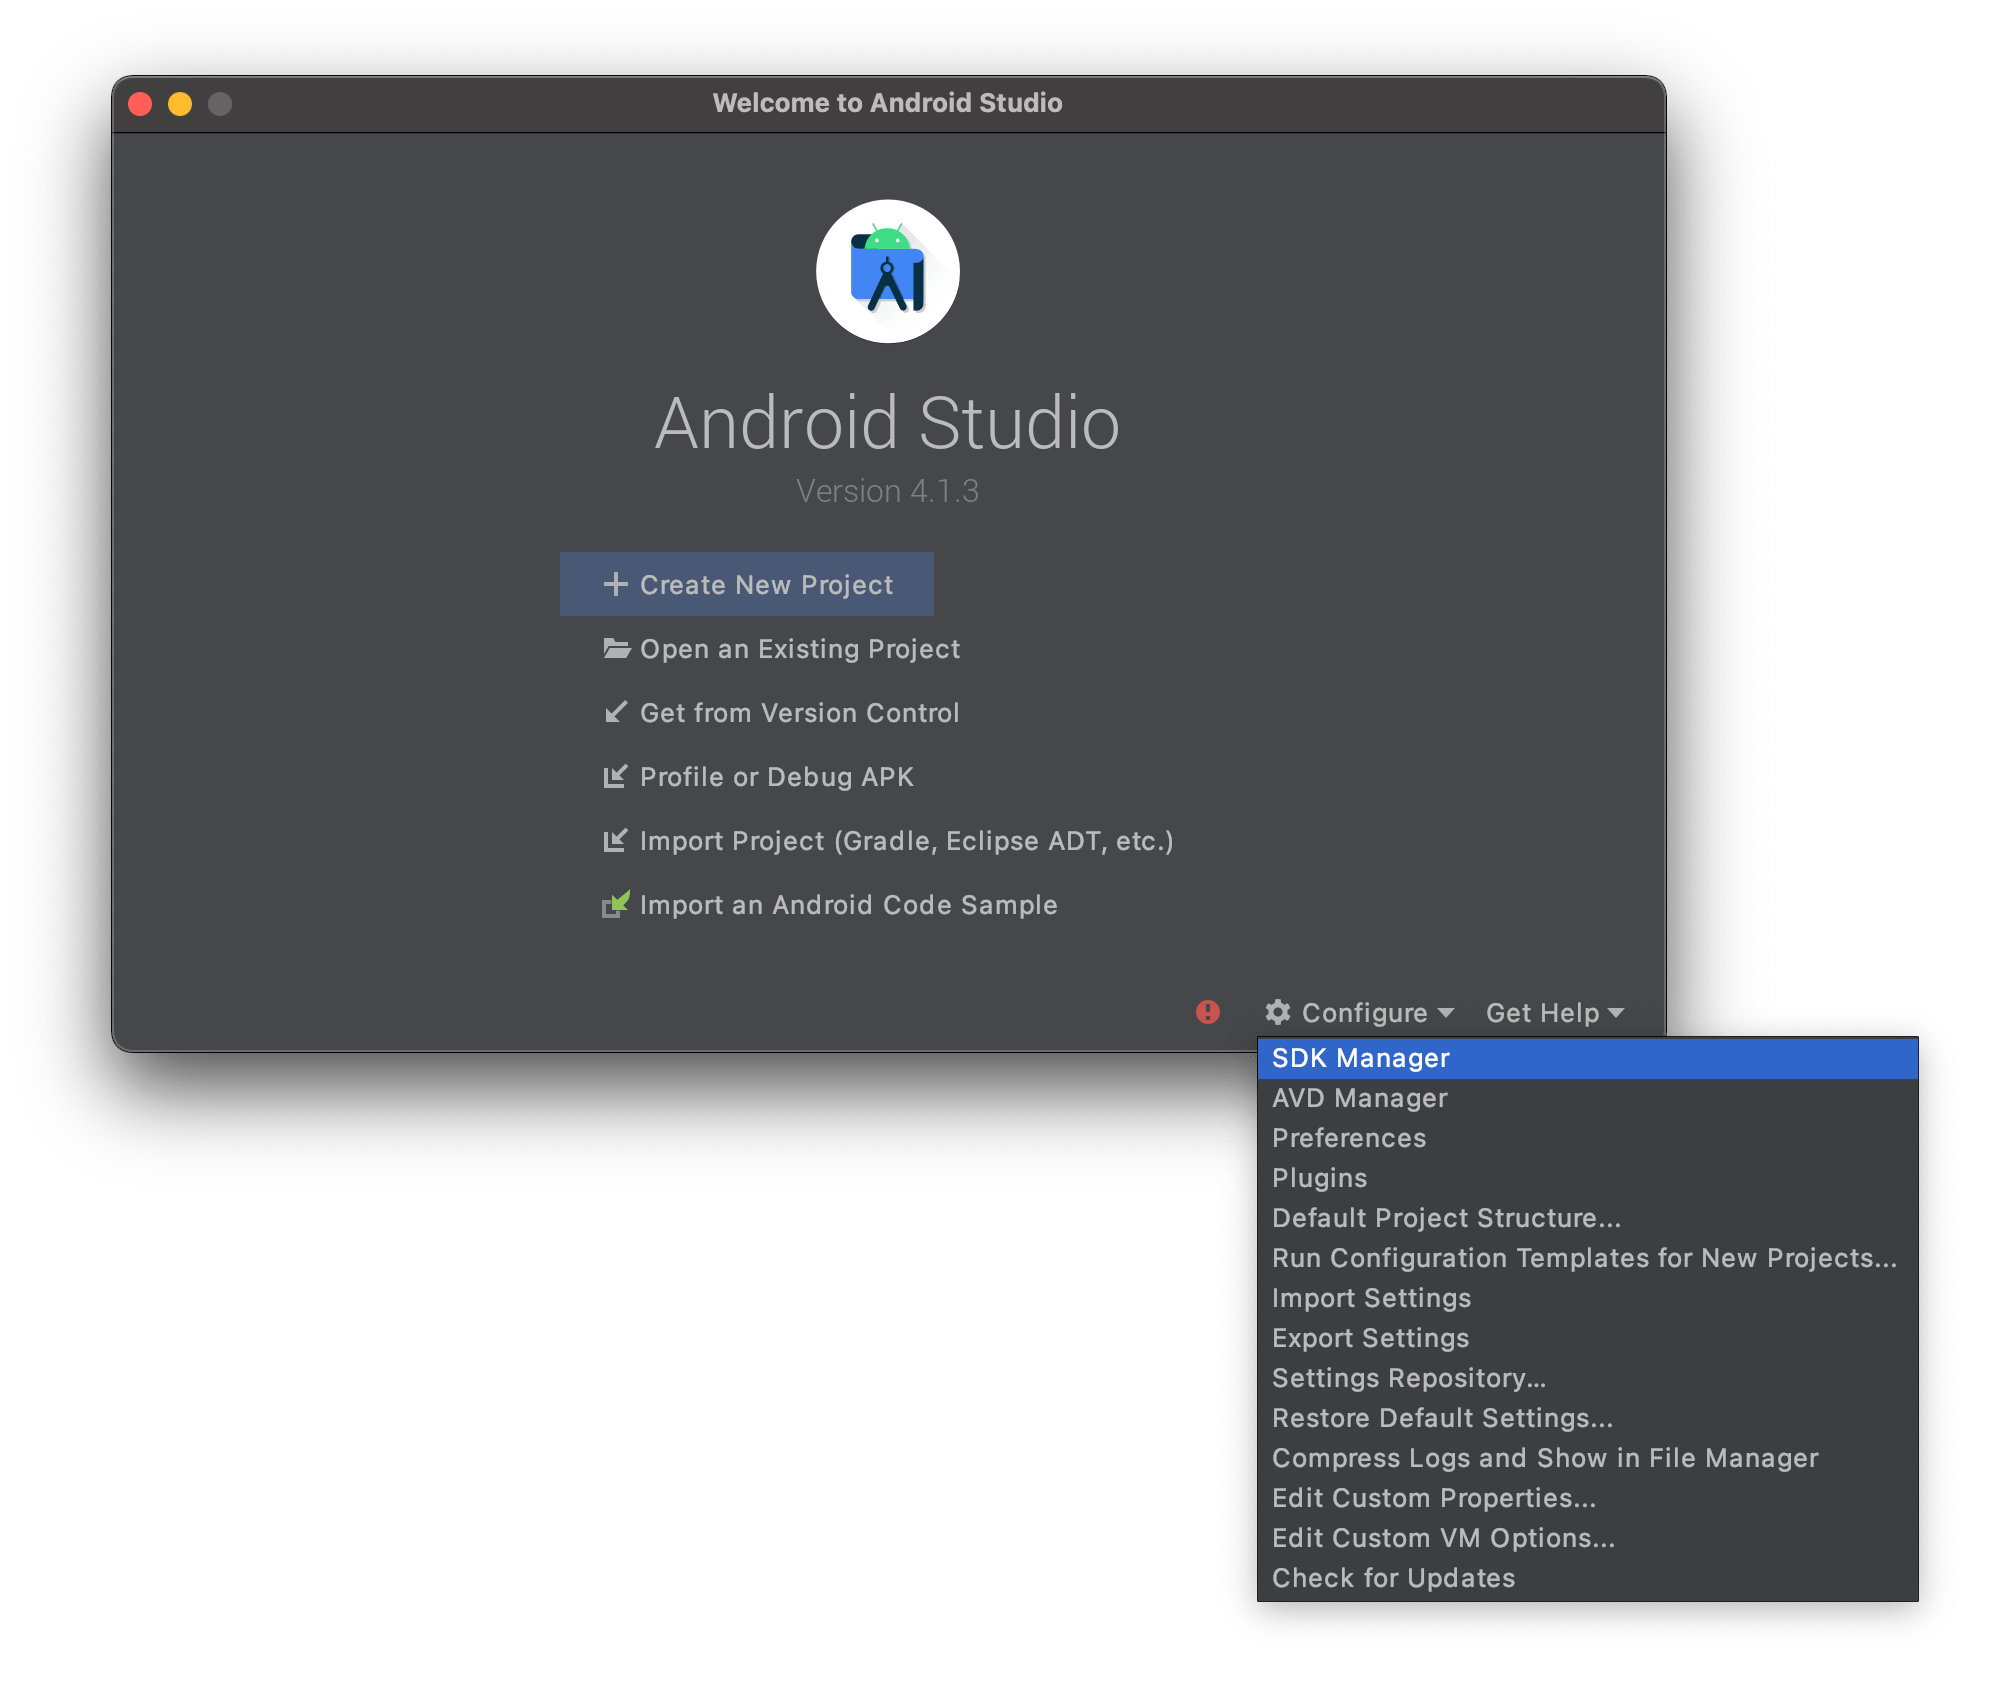
Task: Click the red error notification icon
Action: pos(1208,1012)
